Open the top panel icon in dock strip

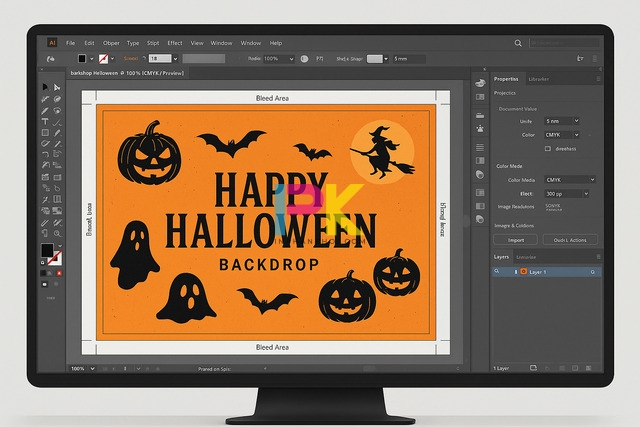[x=478, y=82]
